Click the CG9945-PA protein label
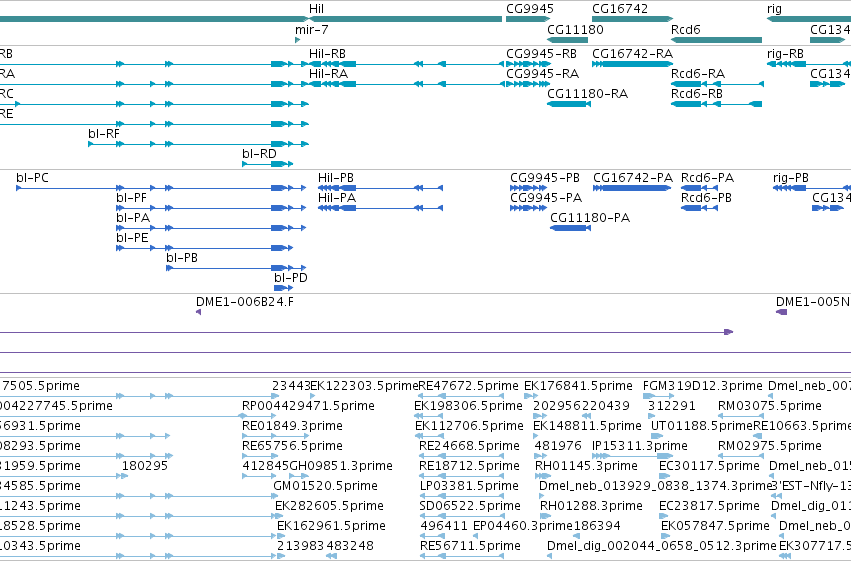This screenshot has height=561, width=851. click(x=546, y=198)
